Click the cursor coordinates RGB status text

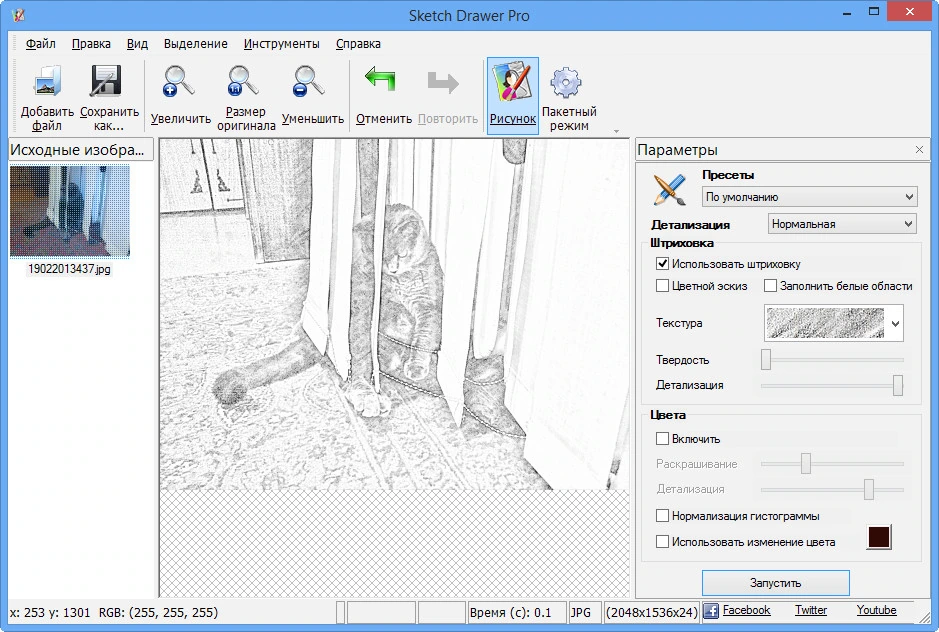[114, 612]
